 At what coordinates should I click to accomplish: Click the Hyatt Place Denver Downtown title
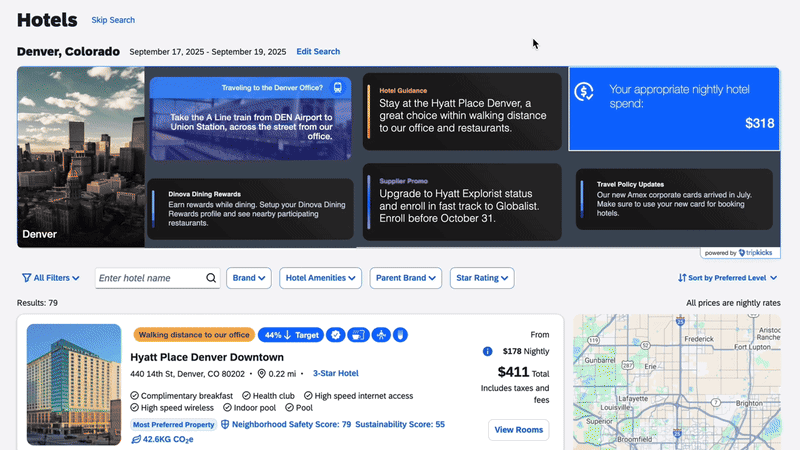[207, 357]
